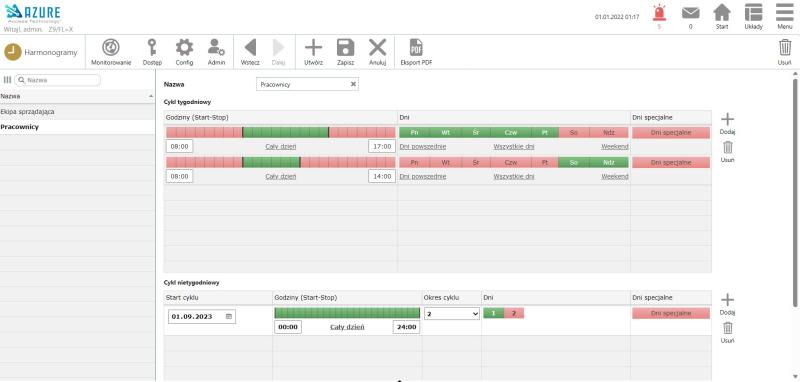Open the Monitorowanie module
800x382 pixels.
pyautogui.click(x=111, y=52)
